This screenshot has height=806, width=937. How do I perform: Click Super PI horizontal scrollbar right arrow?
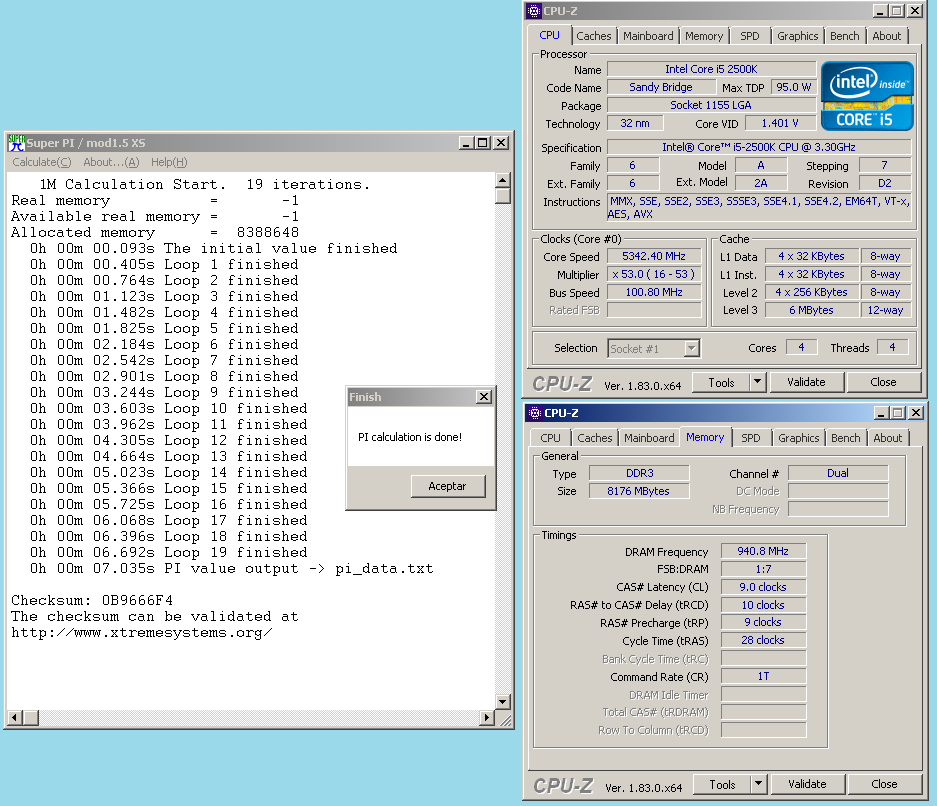pos(487,718)
